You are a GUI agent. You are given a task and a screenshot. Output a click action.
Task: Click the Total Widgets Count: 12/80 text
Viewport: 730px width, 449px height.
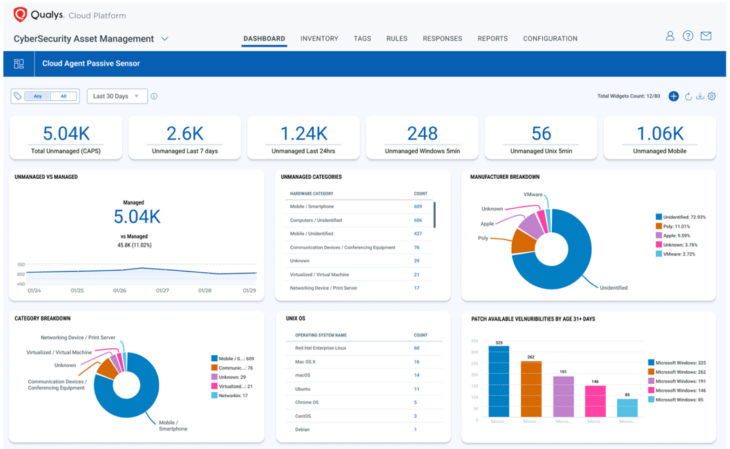[629, 96]
